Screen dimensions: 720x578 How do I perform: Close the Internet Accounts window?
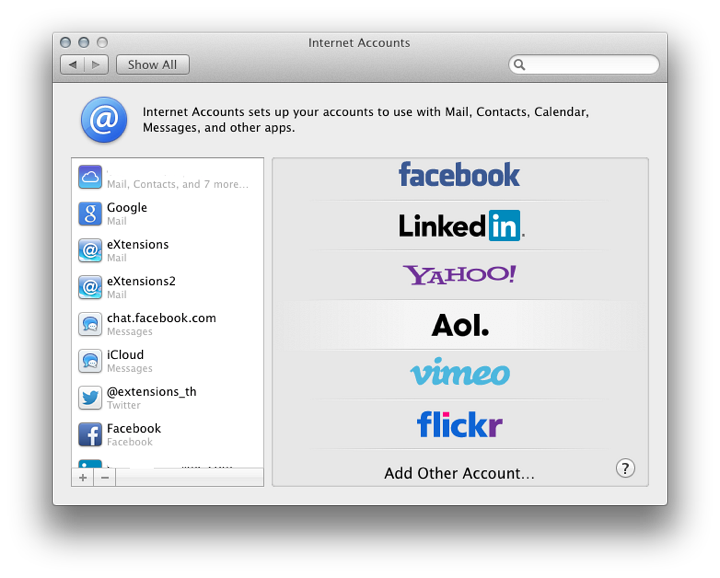click(x=65, y=42)
